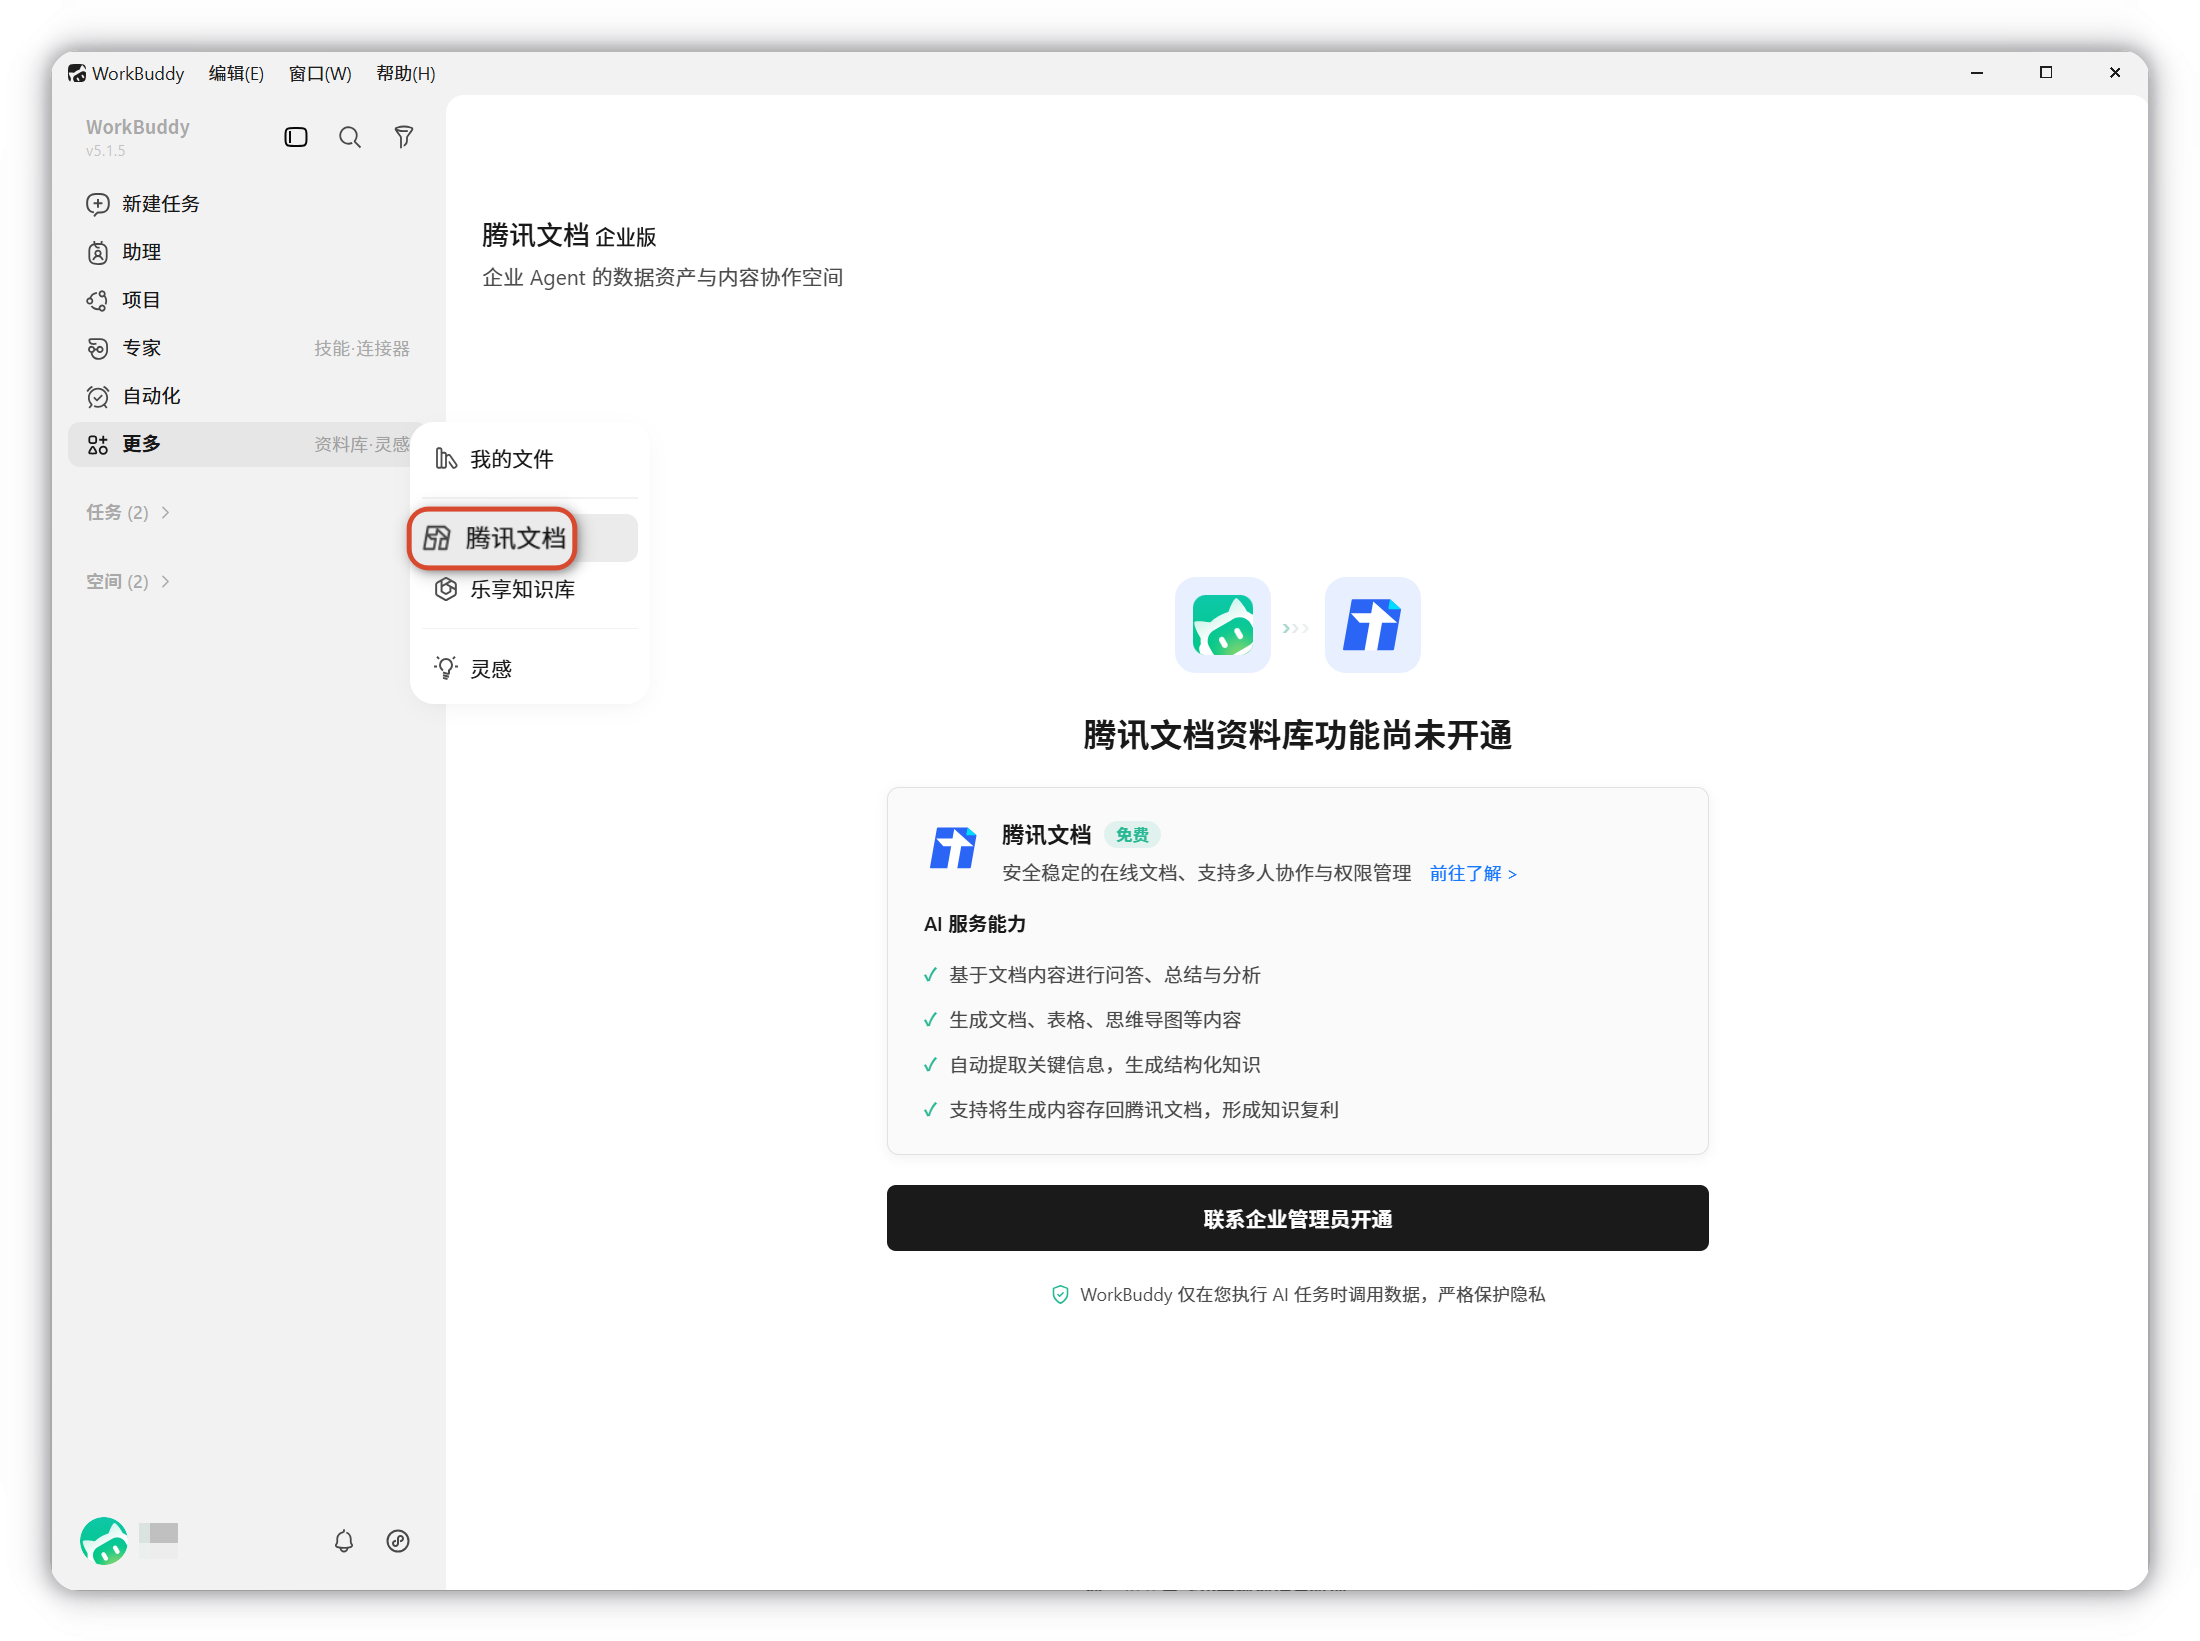The height and width of the screenshot is (1641, 2200).
Task: Click the 腾讯文档 企业版 page title
Action: pos(569,235)
